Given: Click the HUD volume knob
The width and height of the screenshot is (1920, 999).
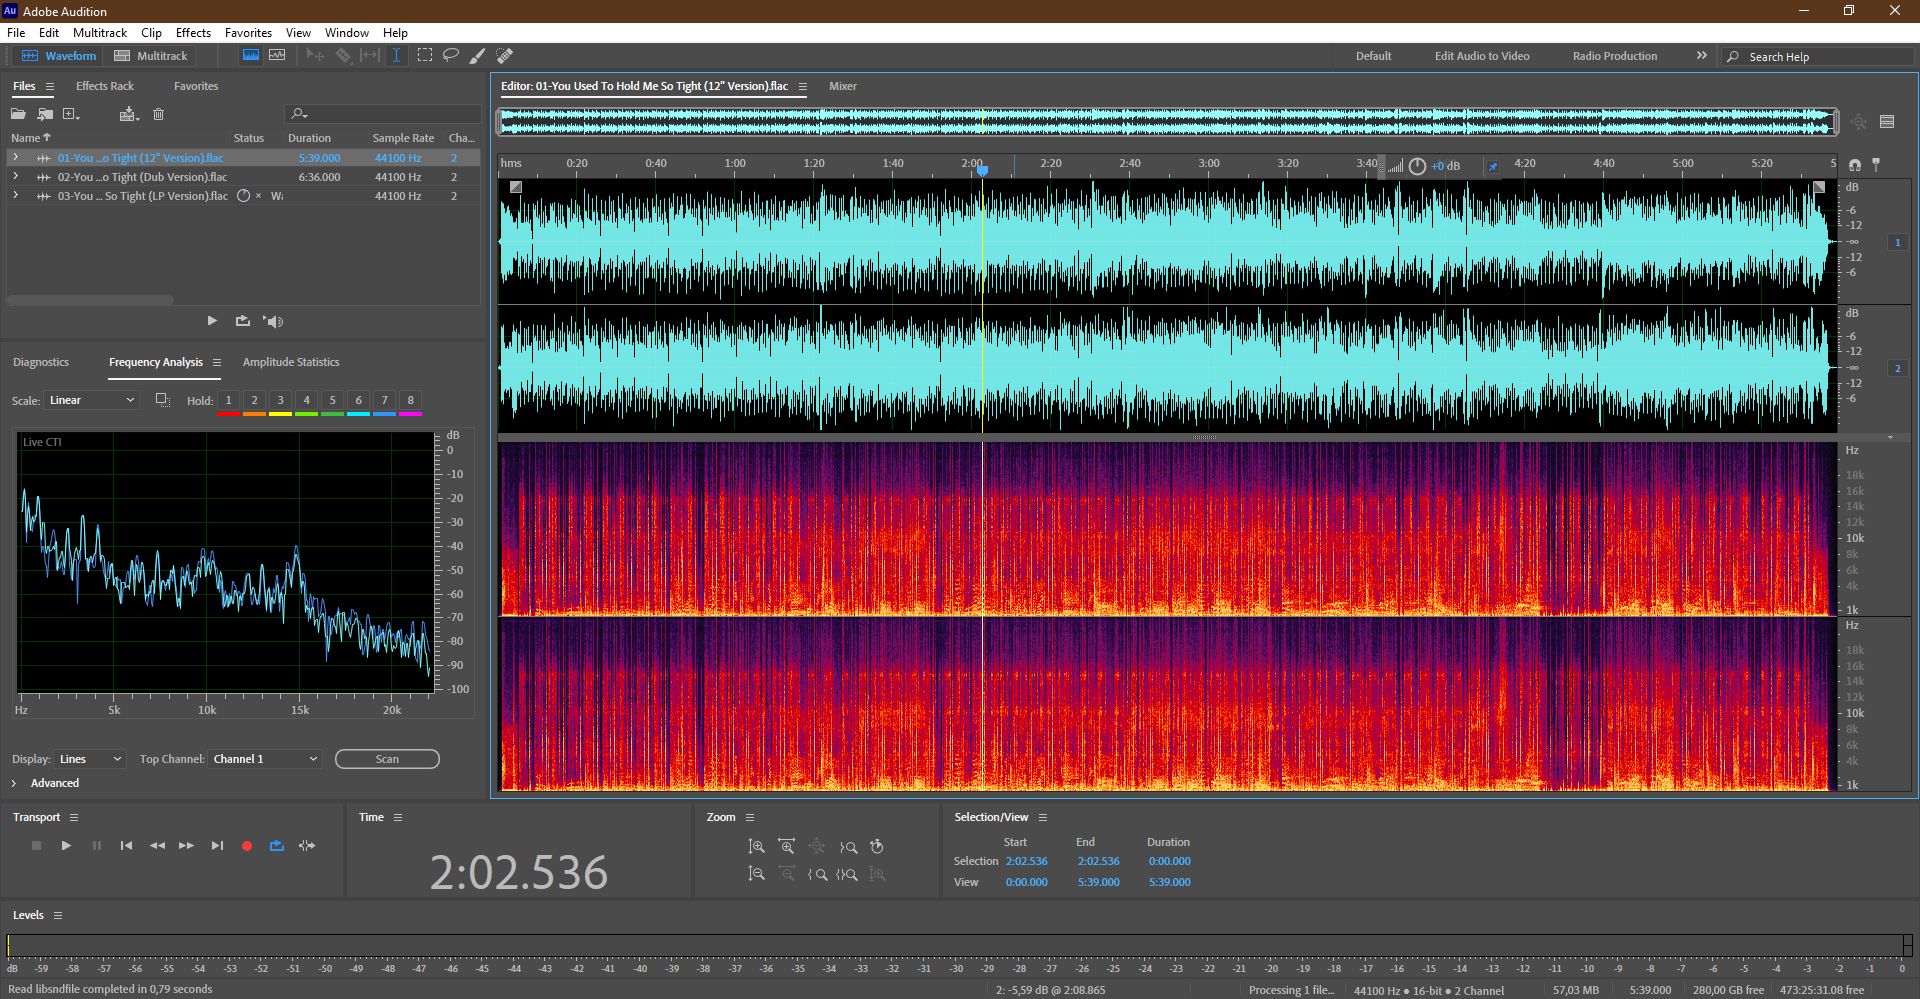Looking at the screenshot, I should 1417,166.
